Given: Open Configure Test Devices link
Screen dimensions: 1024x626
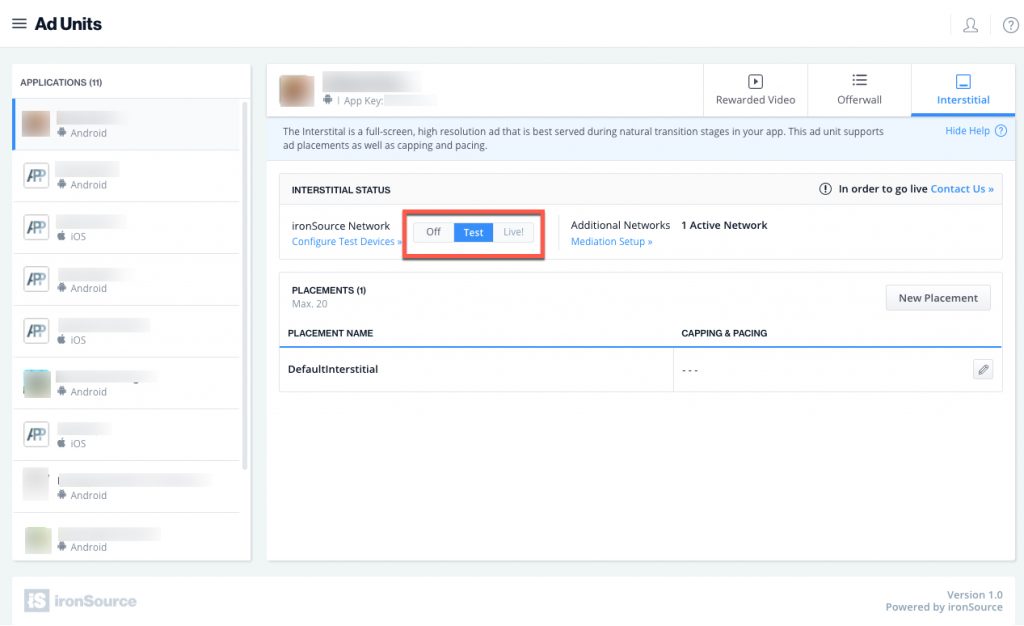Looking at the screenshot, I should [x=347, y=242].
